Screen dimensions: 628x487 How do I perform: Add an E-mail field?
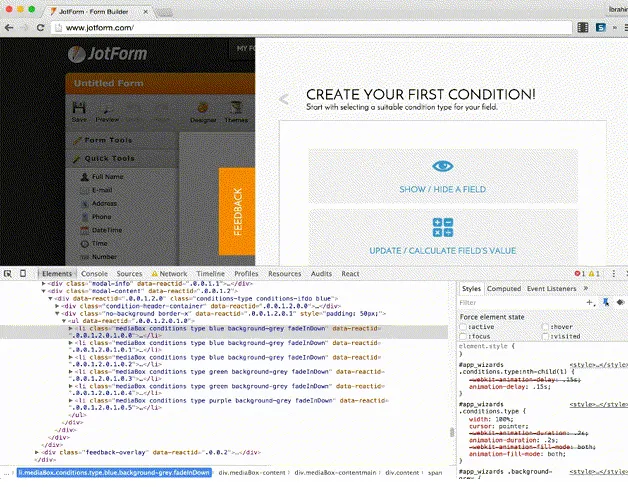pyautogui.click(x=96, y=190)
